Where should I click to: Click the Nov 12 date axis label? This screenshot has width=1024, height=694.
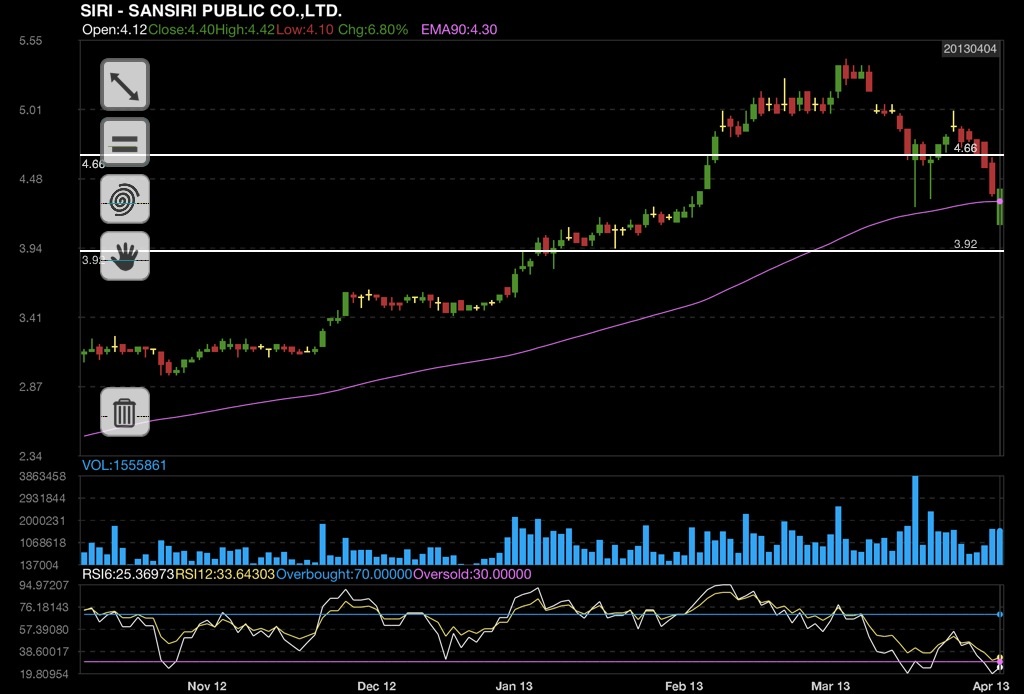tap(207, 686)
